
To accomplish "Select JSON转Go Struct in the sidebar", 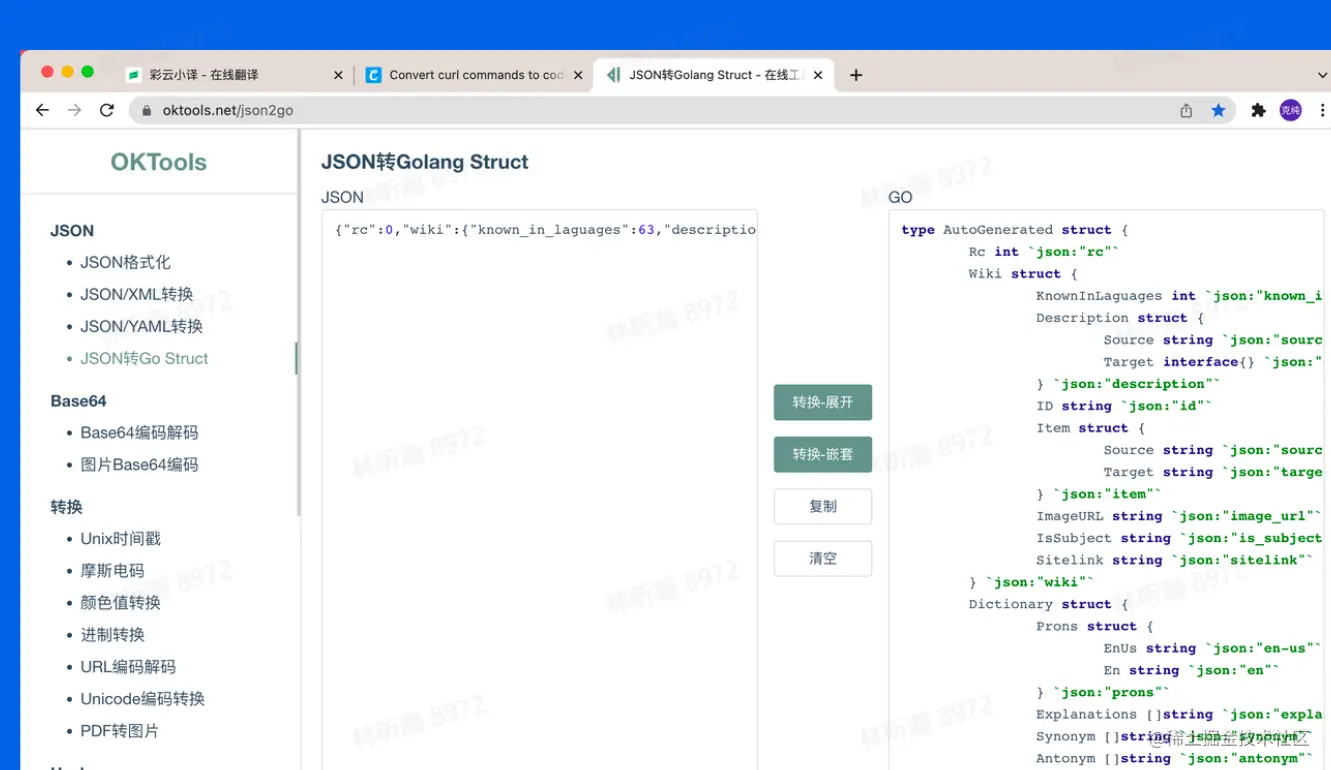I will [145, 358].
